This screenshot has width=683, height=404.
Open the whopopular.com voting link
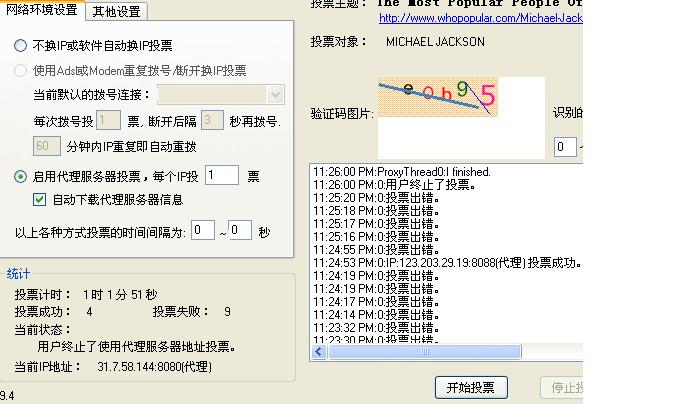tap(480, 18)
